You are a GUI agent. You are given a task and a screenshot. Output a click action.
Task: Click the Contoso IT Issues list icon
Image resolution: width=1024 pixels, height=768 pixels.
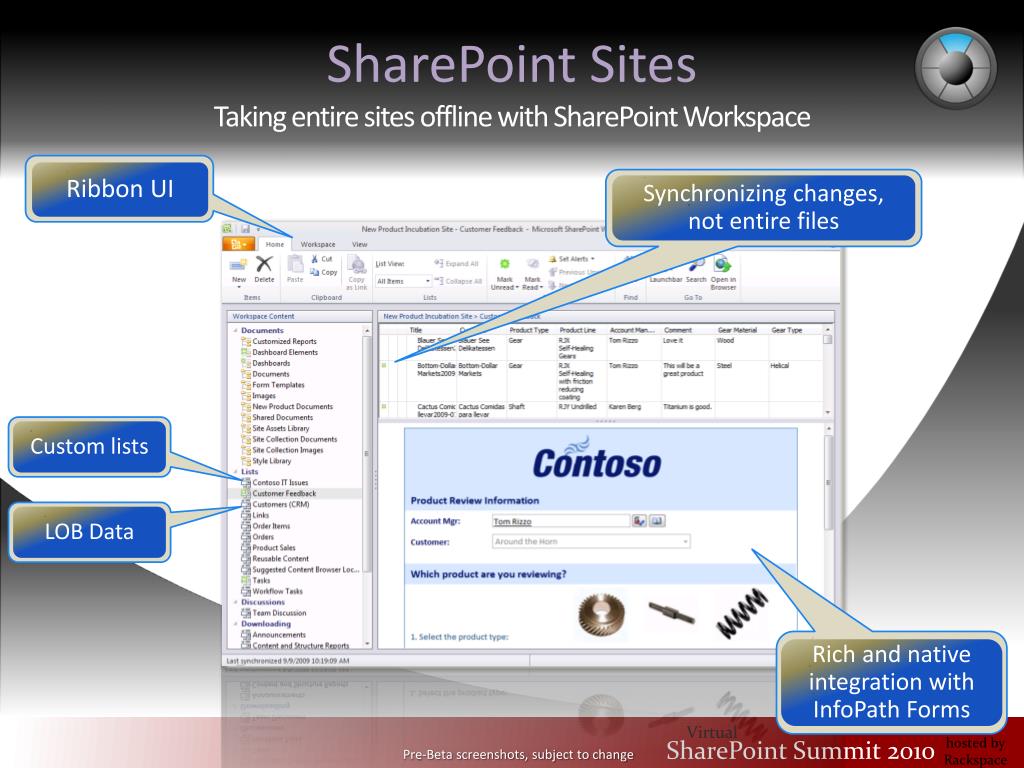246,483
